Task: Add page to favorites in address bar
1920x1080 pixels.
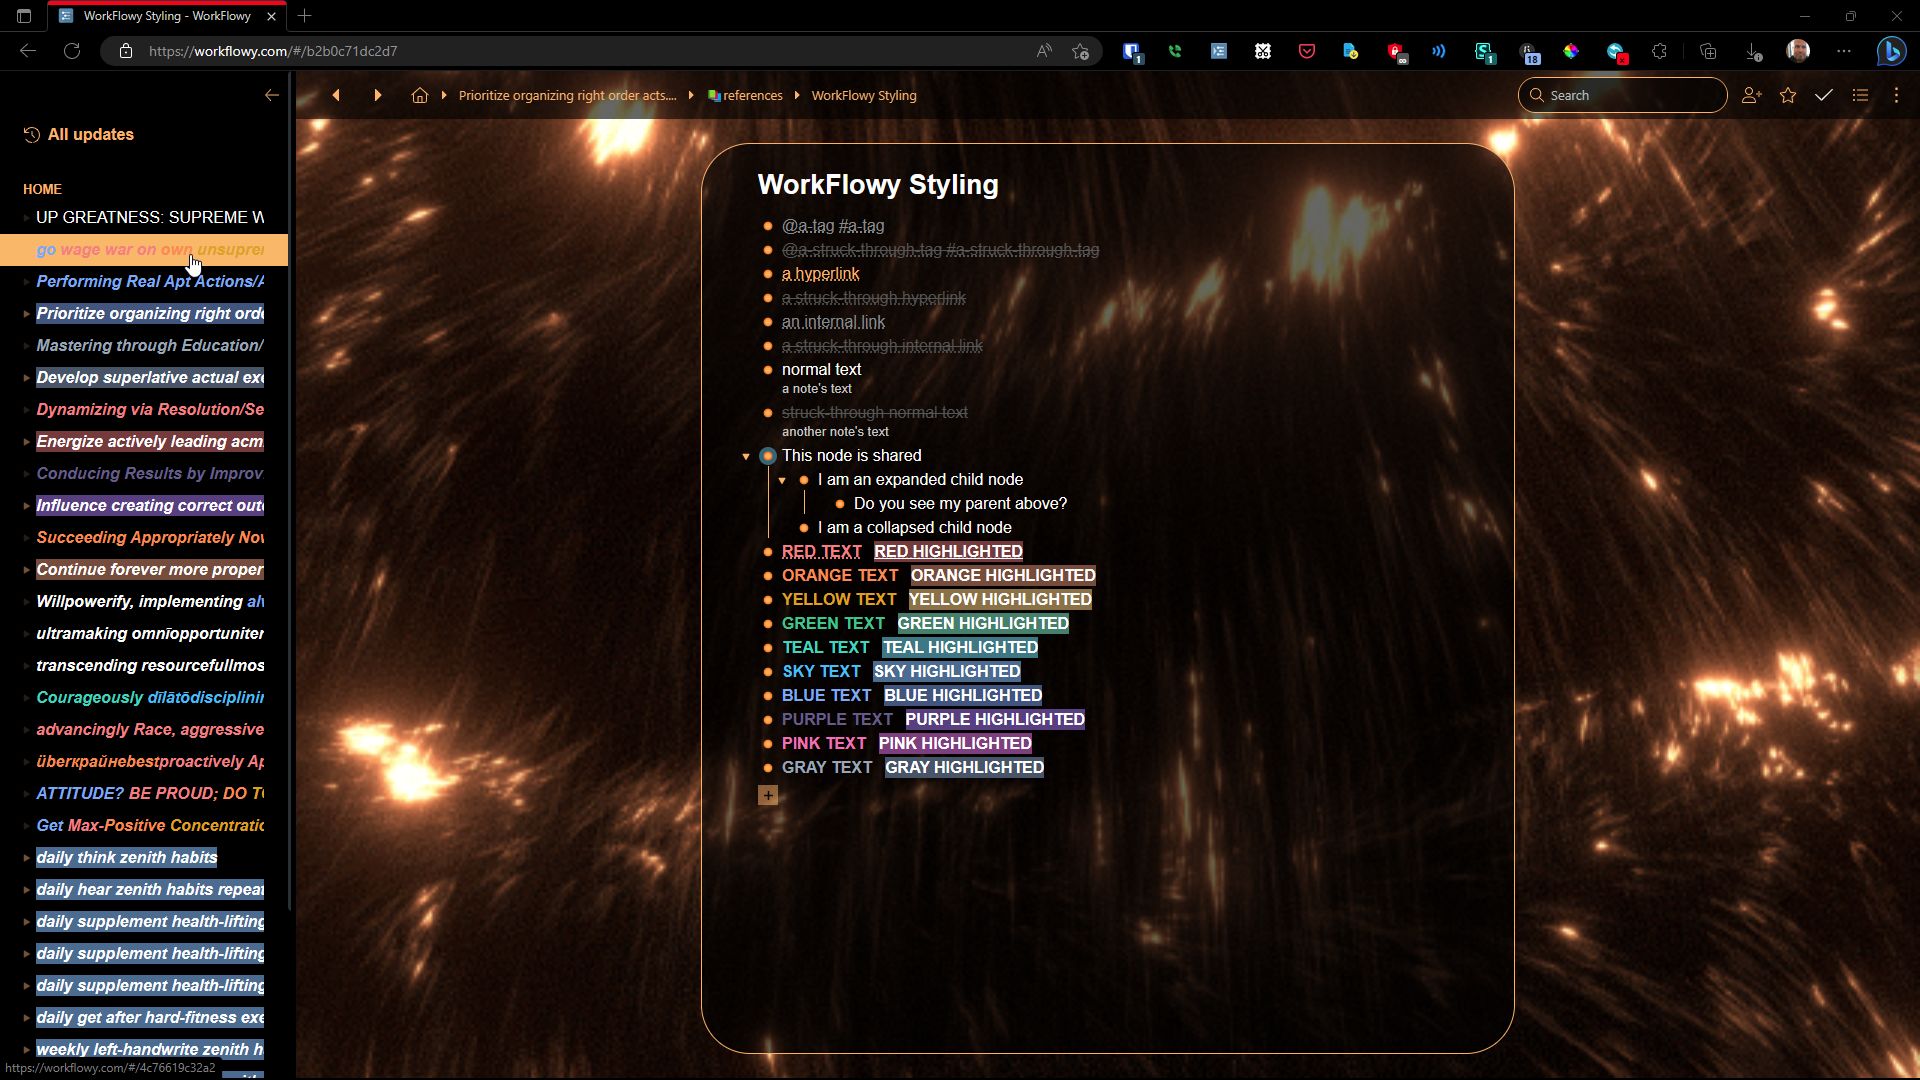Action: (x=1080, y=51)
